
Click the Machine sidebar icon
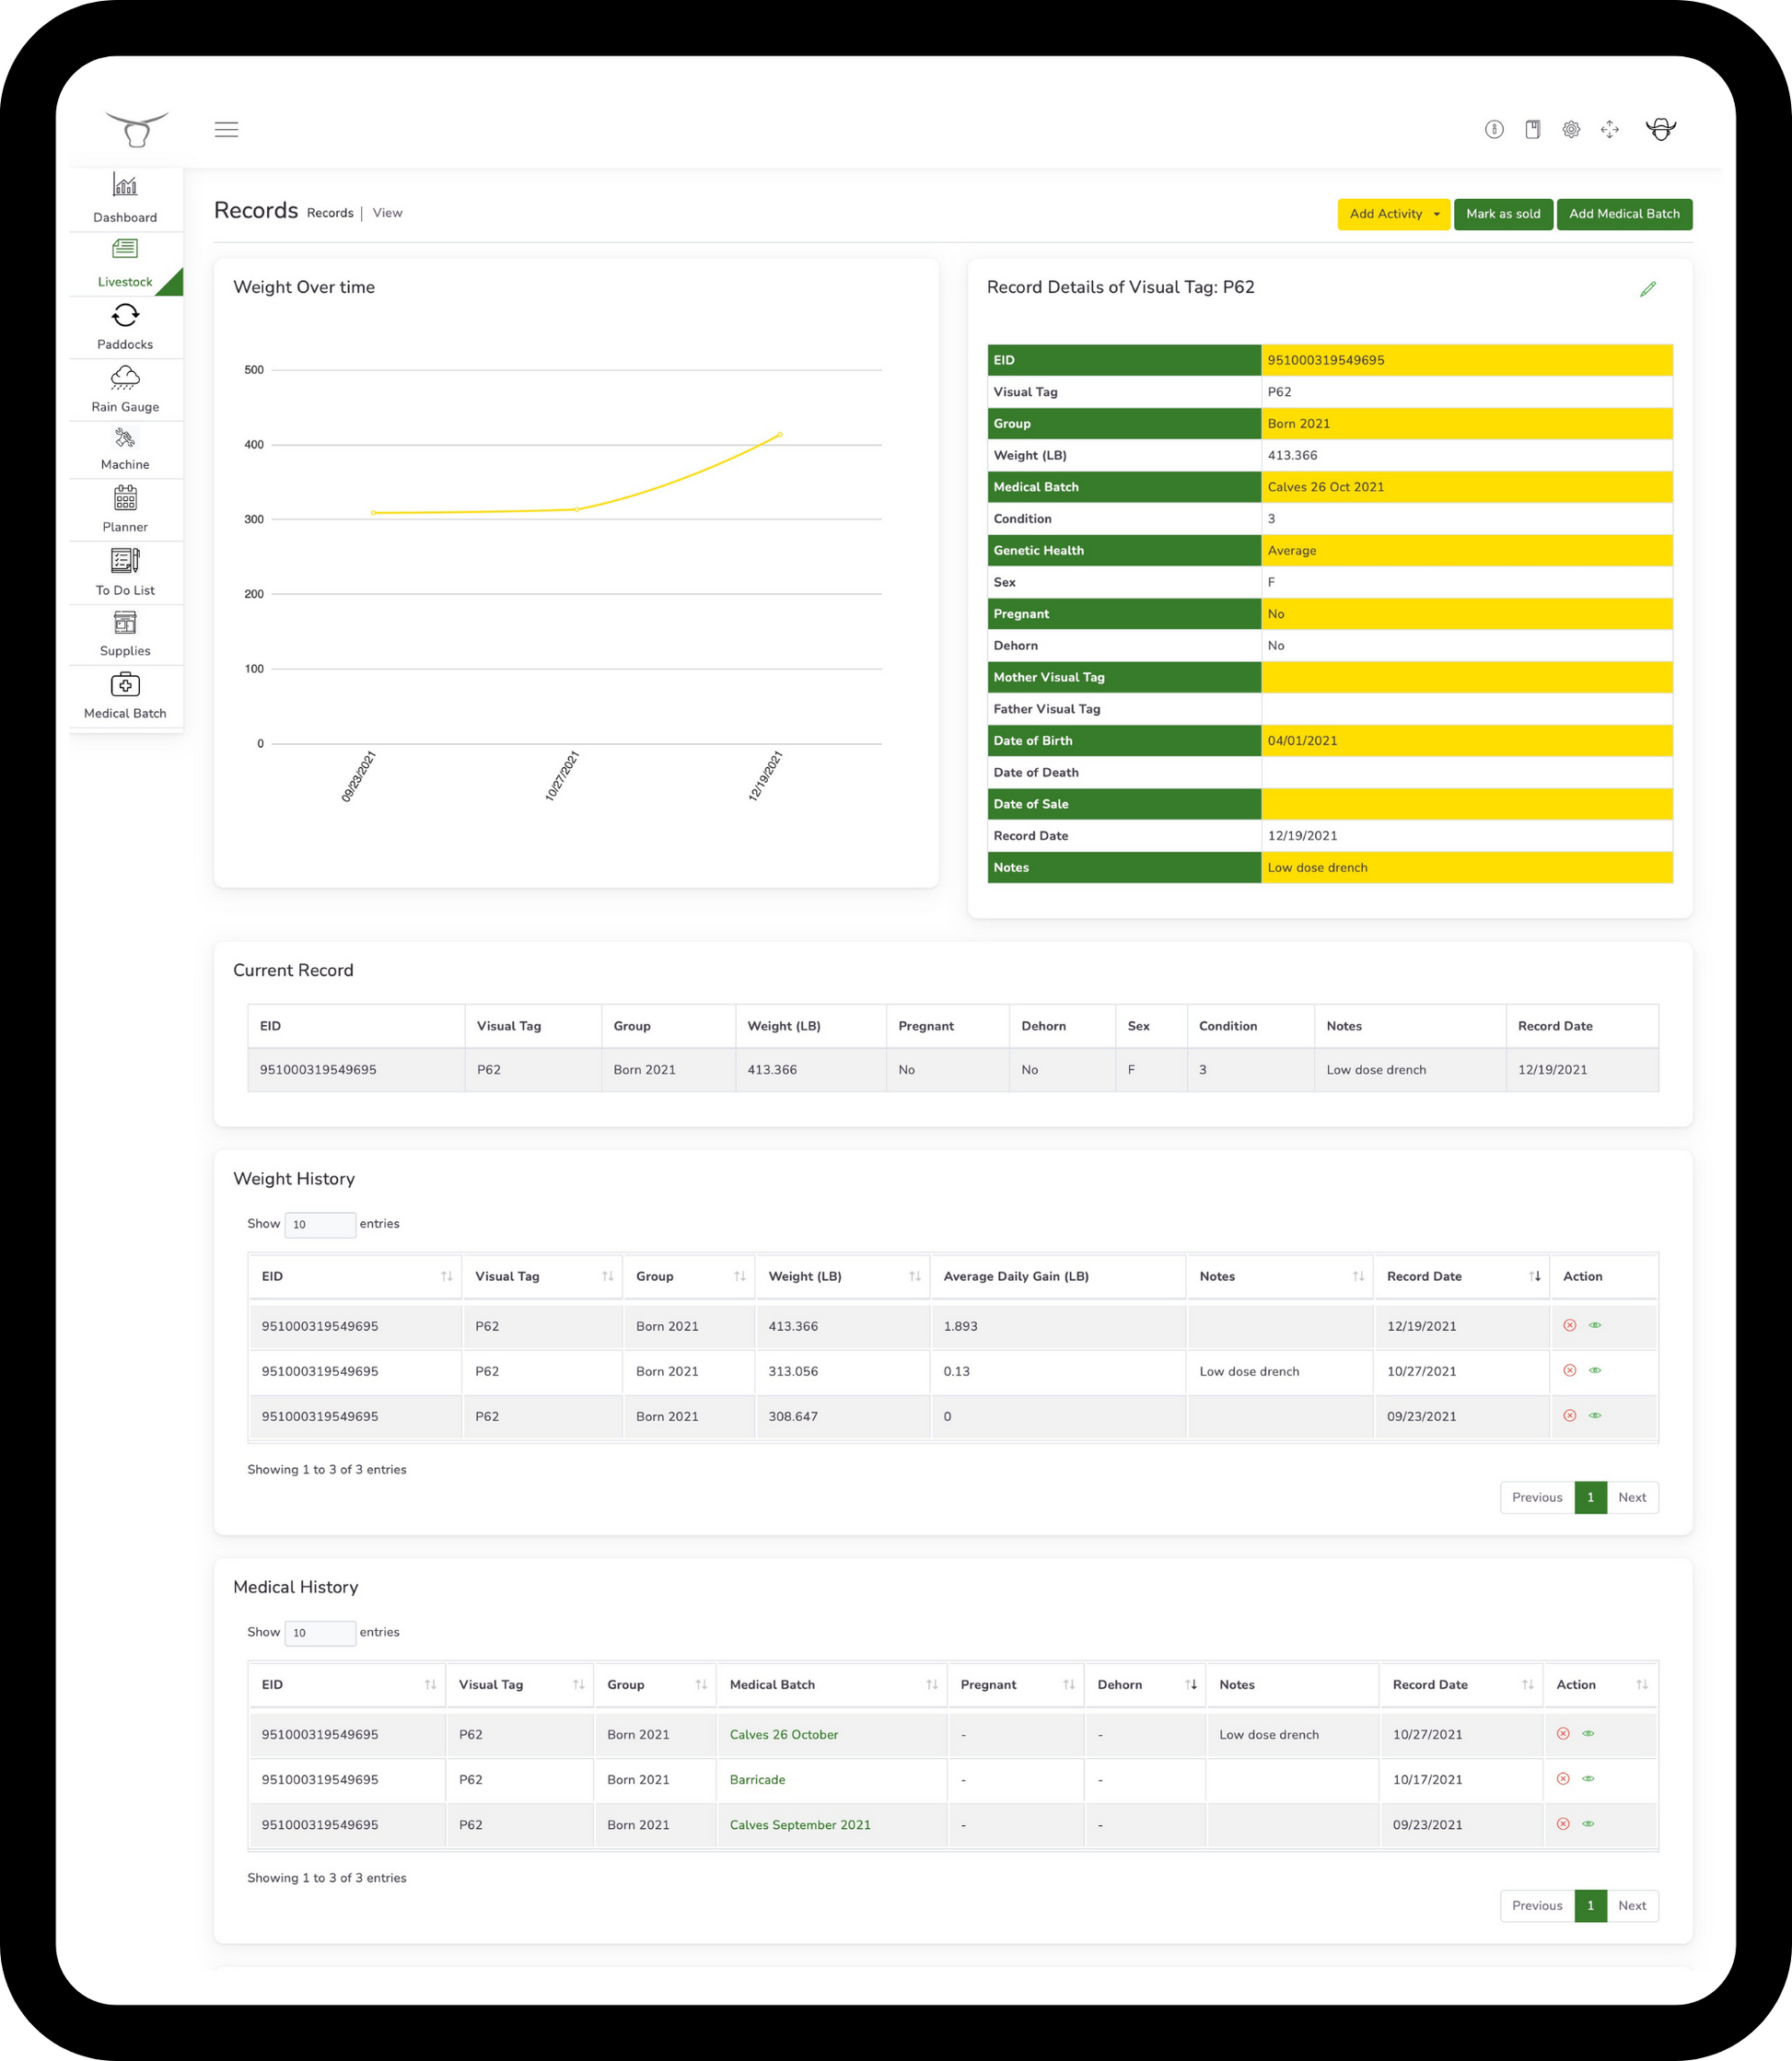tap(125, 439)
